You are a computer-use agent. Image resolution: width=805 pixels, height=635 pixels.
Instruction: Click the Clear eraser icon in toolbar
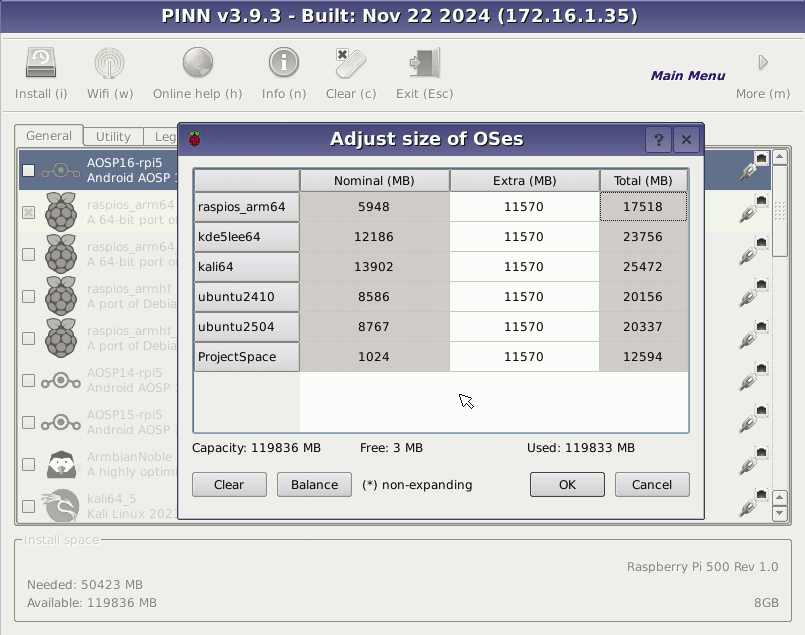click(350, 64)
